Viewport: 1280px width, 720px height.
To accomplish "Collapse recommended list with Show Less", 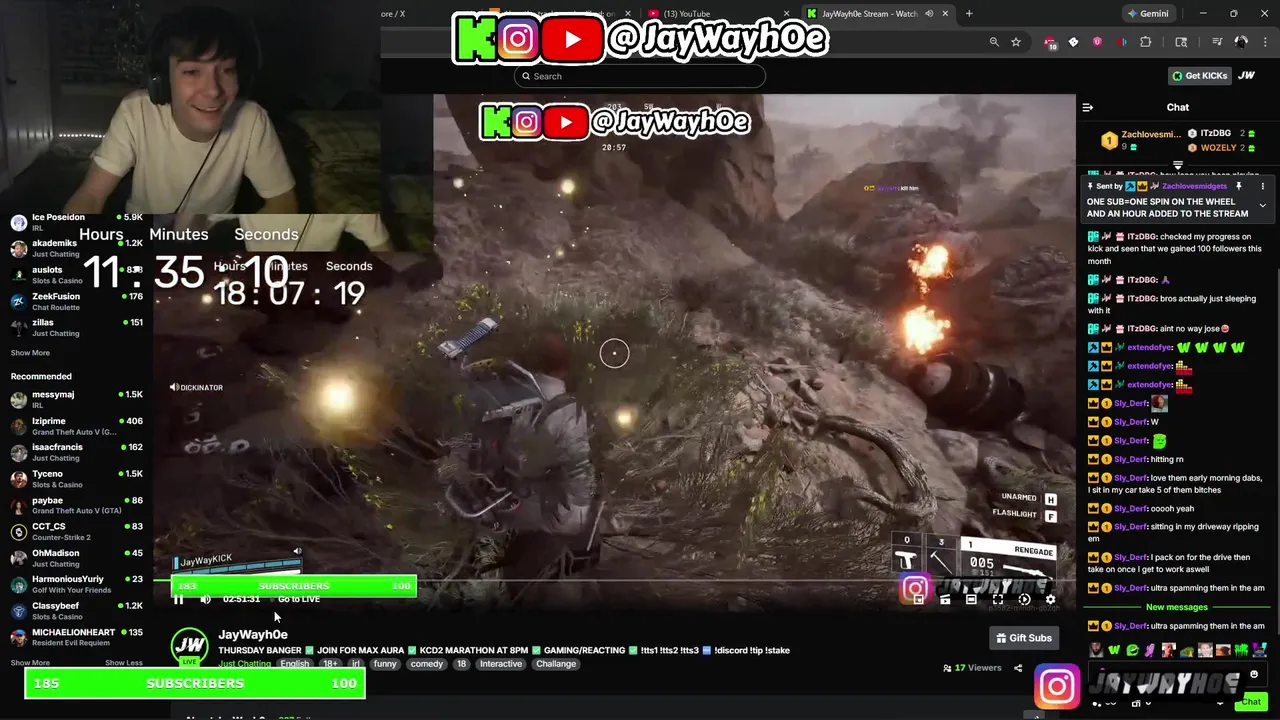I will coord(124,663).
